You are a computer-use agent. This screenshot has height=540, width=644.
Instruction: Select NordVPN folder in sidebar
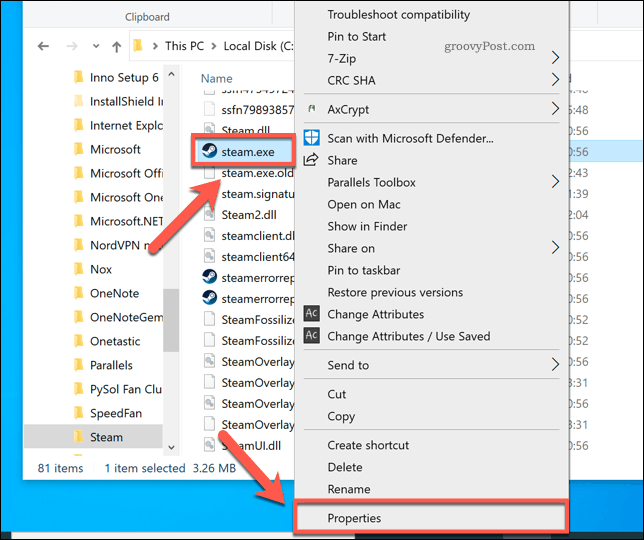click(126, 245)
